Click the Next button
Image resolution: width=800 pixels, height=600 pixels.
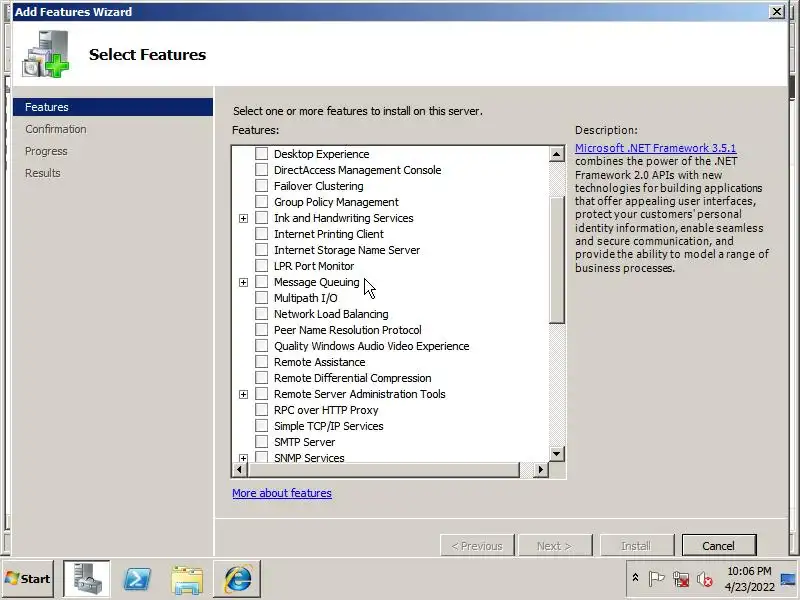555,546
